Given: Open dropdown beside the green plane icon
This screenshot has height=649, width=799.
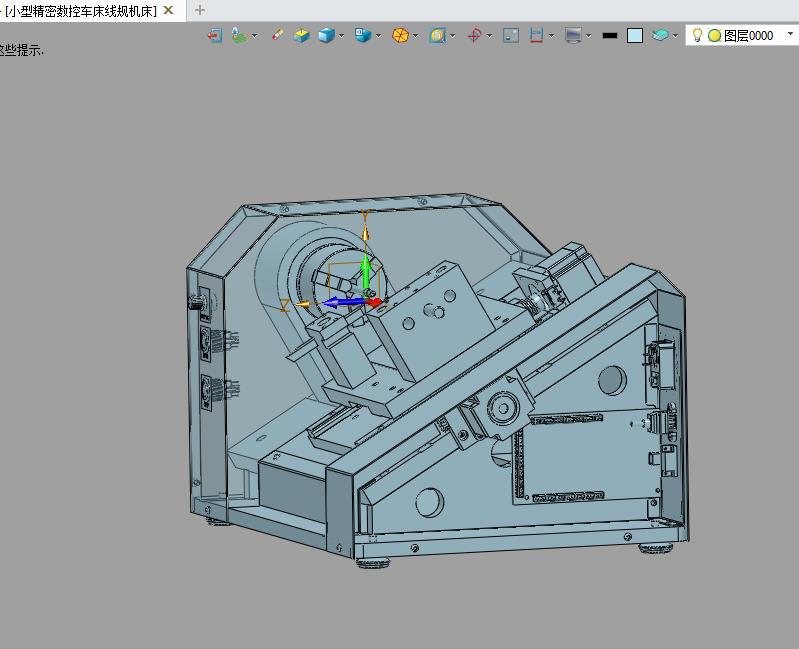Looking at the screenshot, I should coord(254,36).
